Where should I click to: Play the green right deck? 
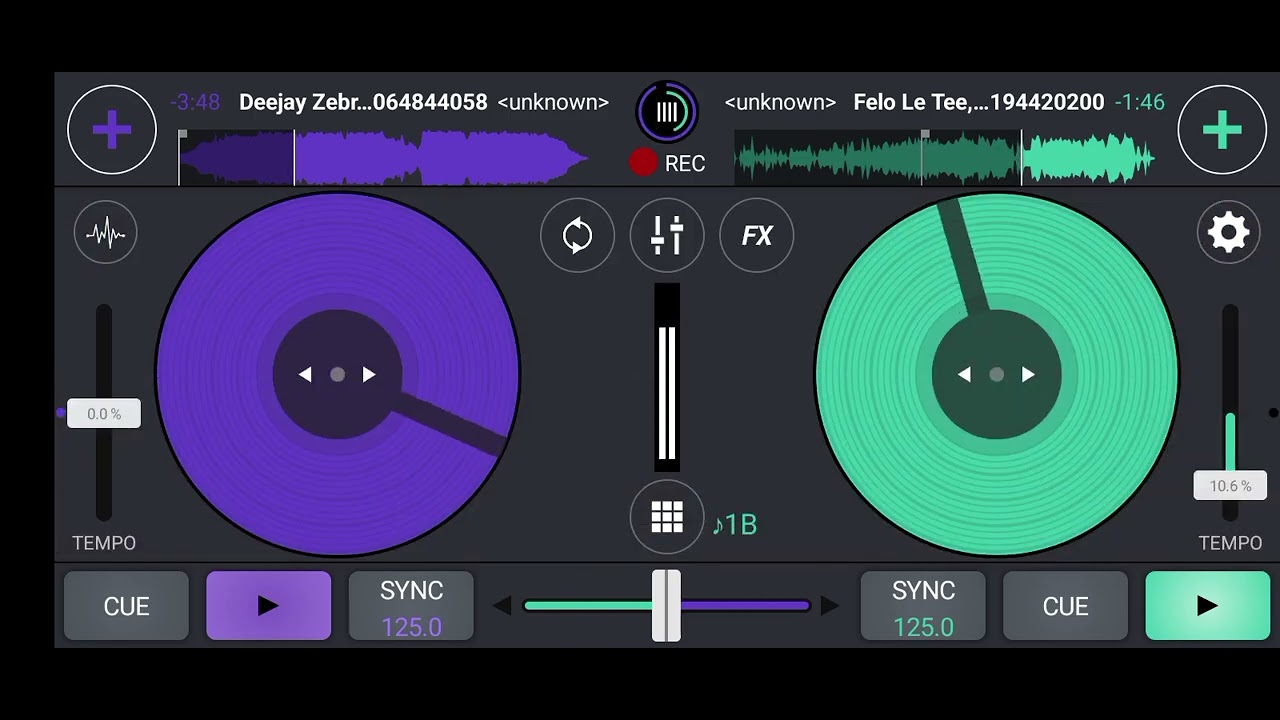1207,606
